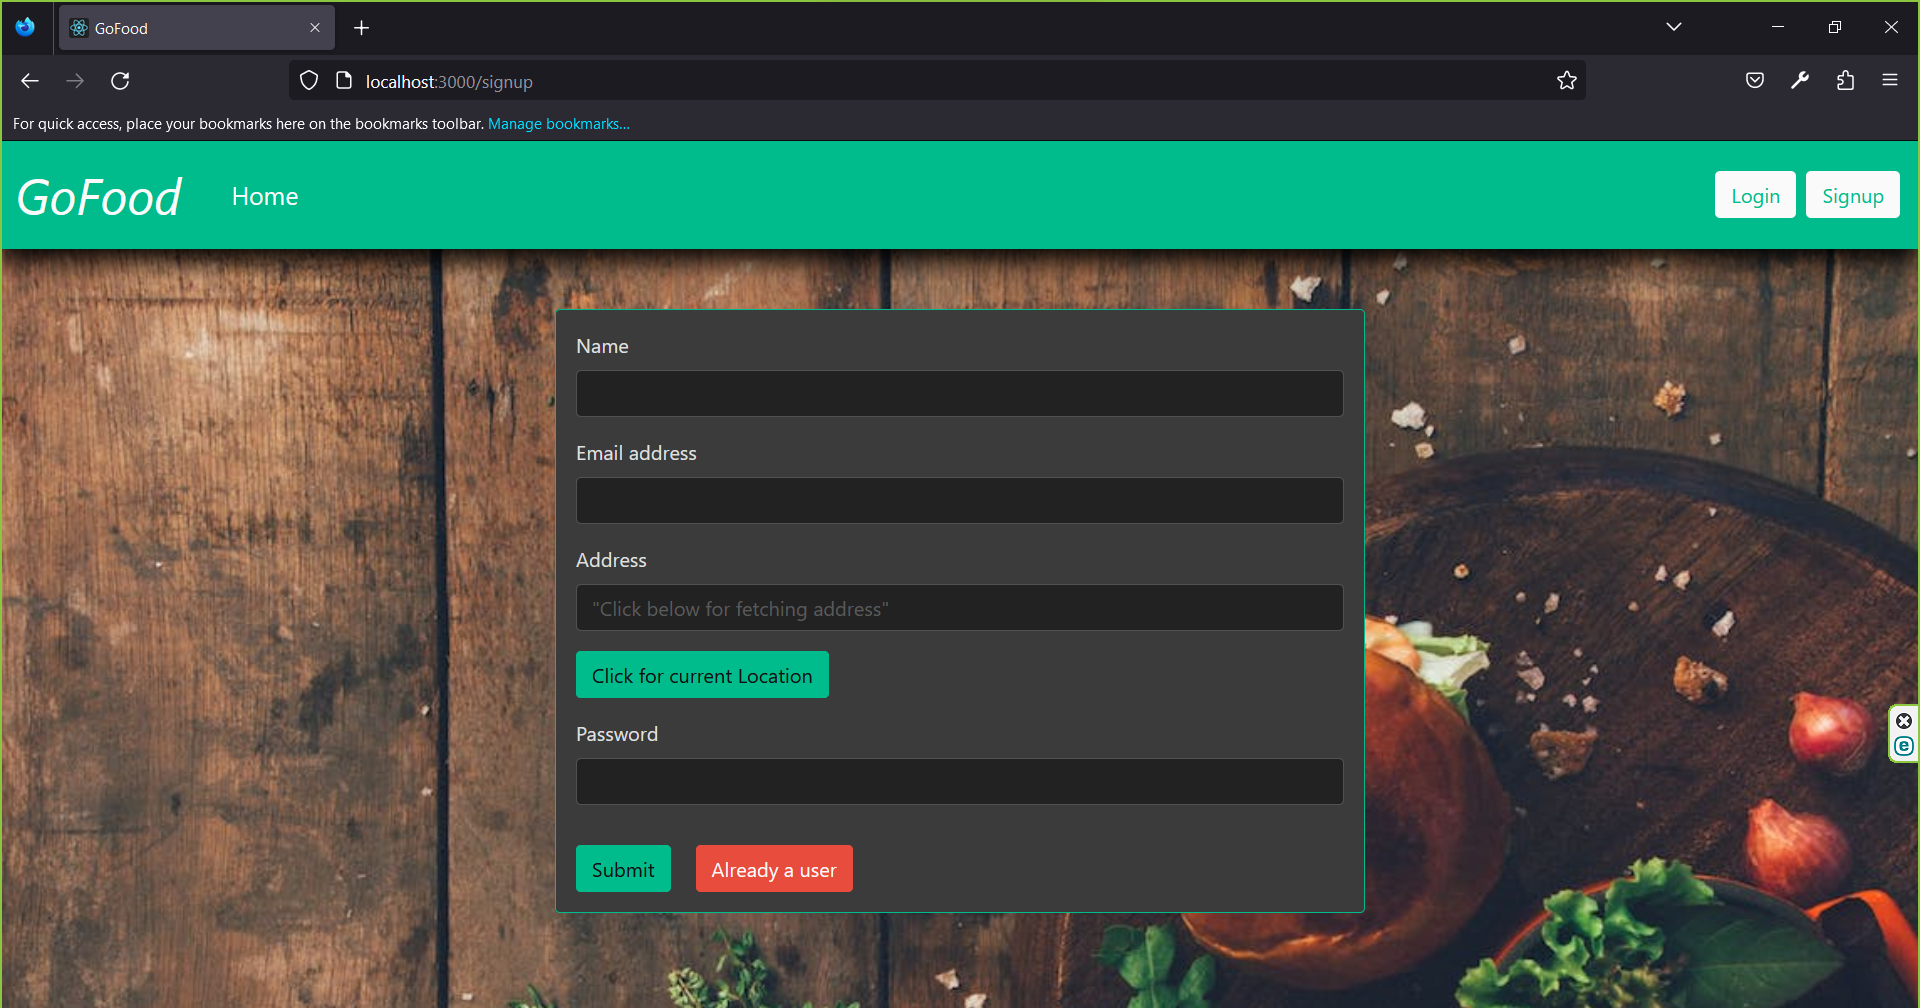Click the Name input field
1920x1008 pixels.
click(958, 393)
